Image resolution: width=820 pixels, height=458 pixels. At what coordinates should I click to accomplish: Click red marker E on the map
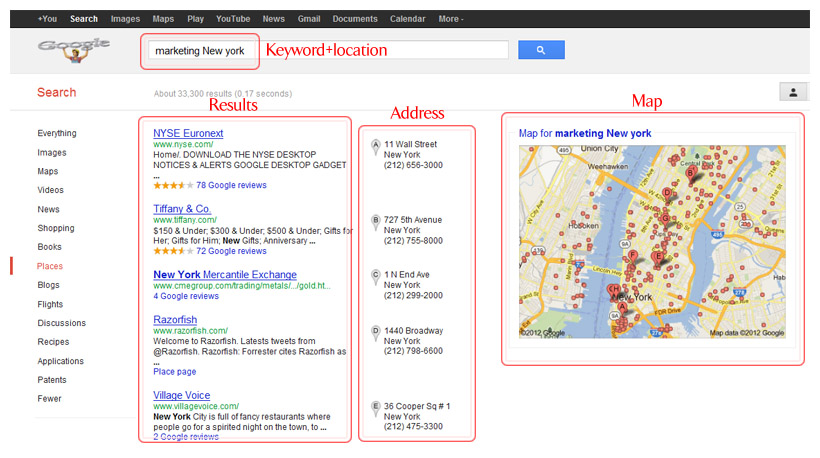pos(658,258)
